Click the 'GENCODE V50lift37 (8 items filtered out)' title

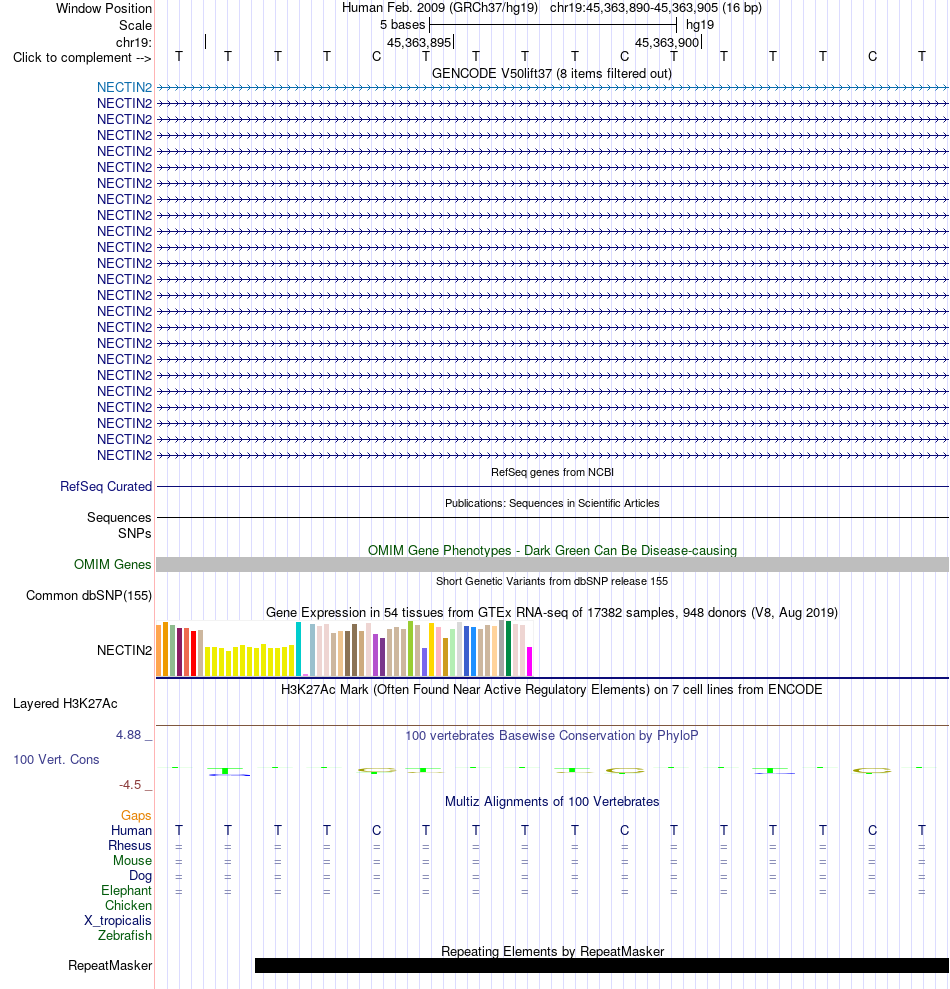(x=551, y=73)
